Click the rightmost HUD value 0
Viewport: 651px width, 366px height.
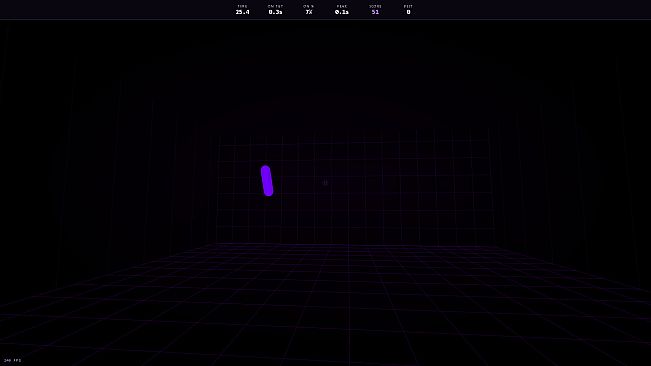(408, 12)
